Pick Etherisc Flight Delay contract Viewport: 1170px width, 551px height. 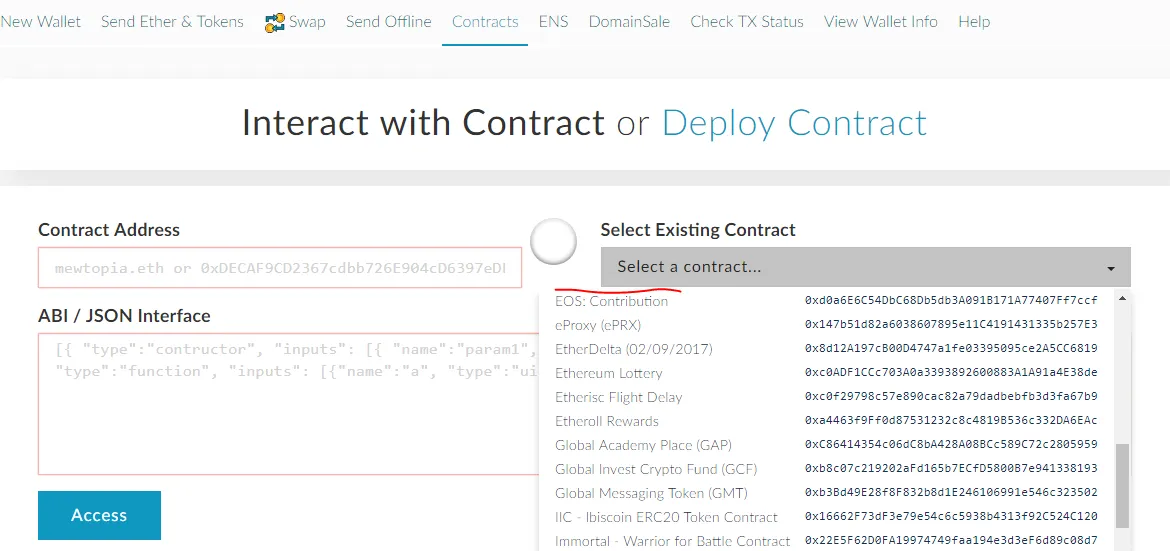(619, 396)
